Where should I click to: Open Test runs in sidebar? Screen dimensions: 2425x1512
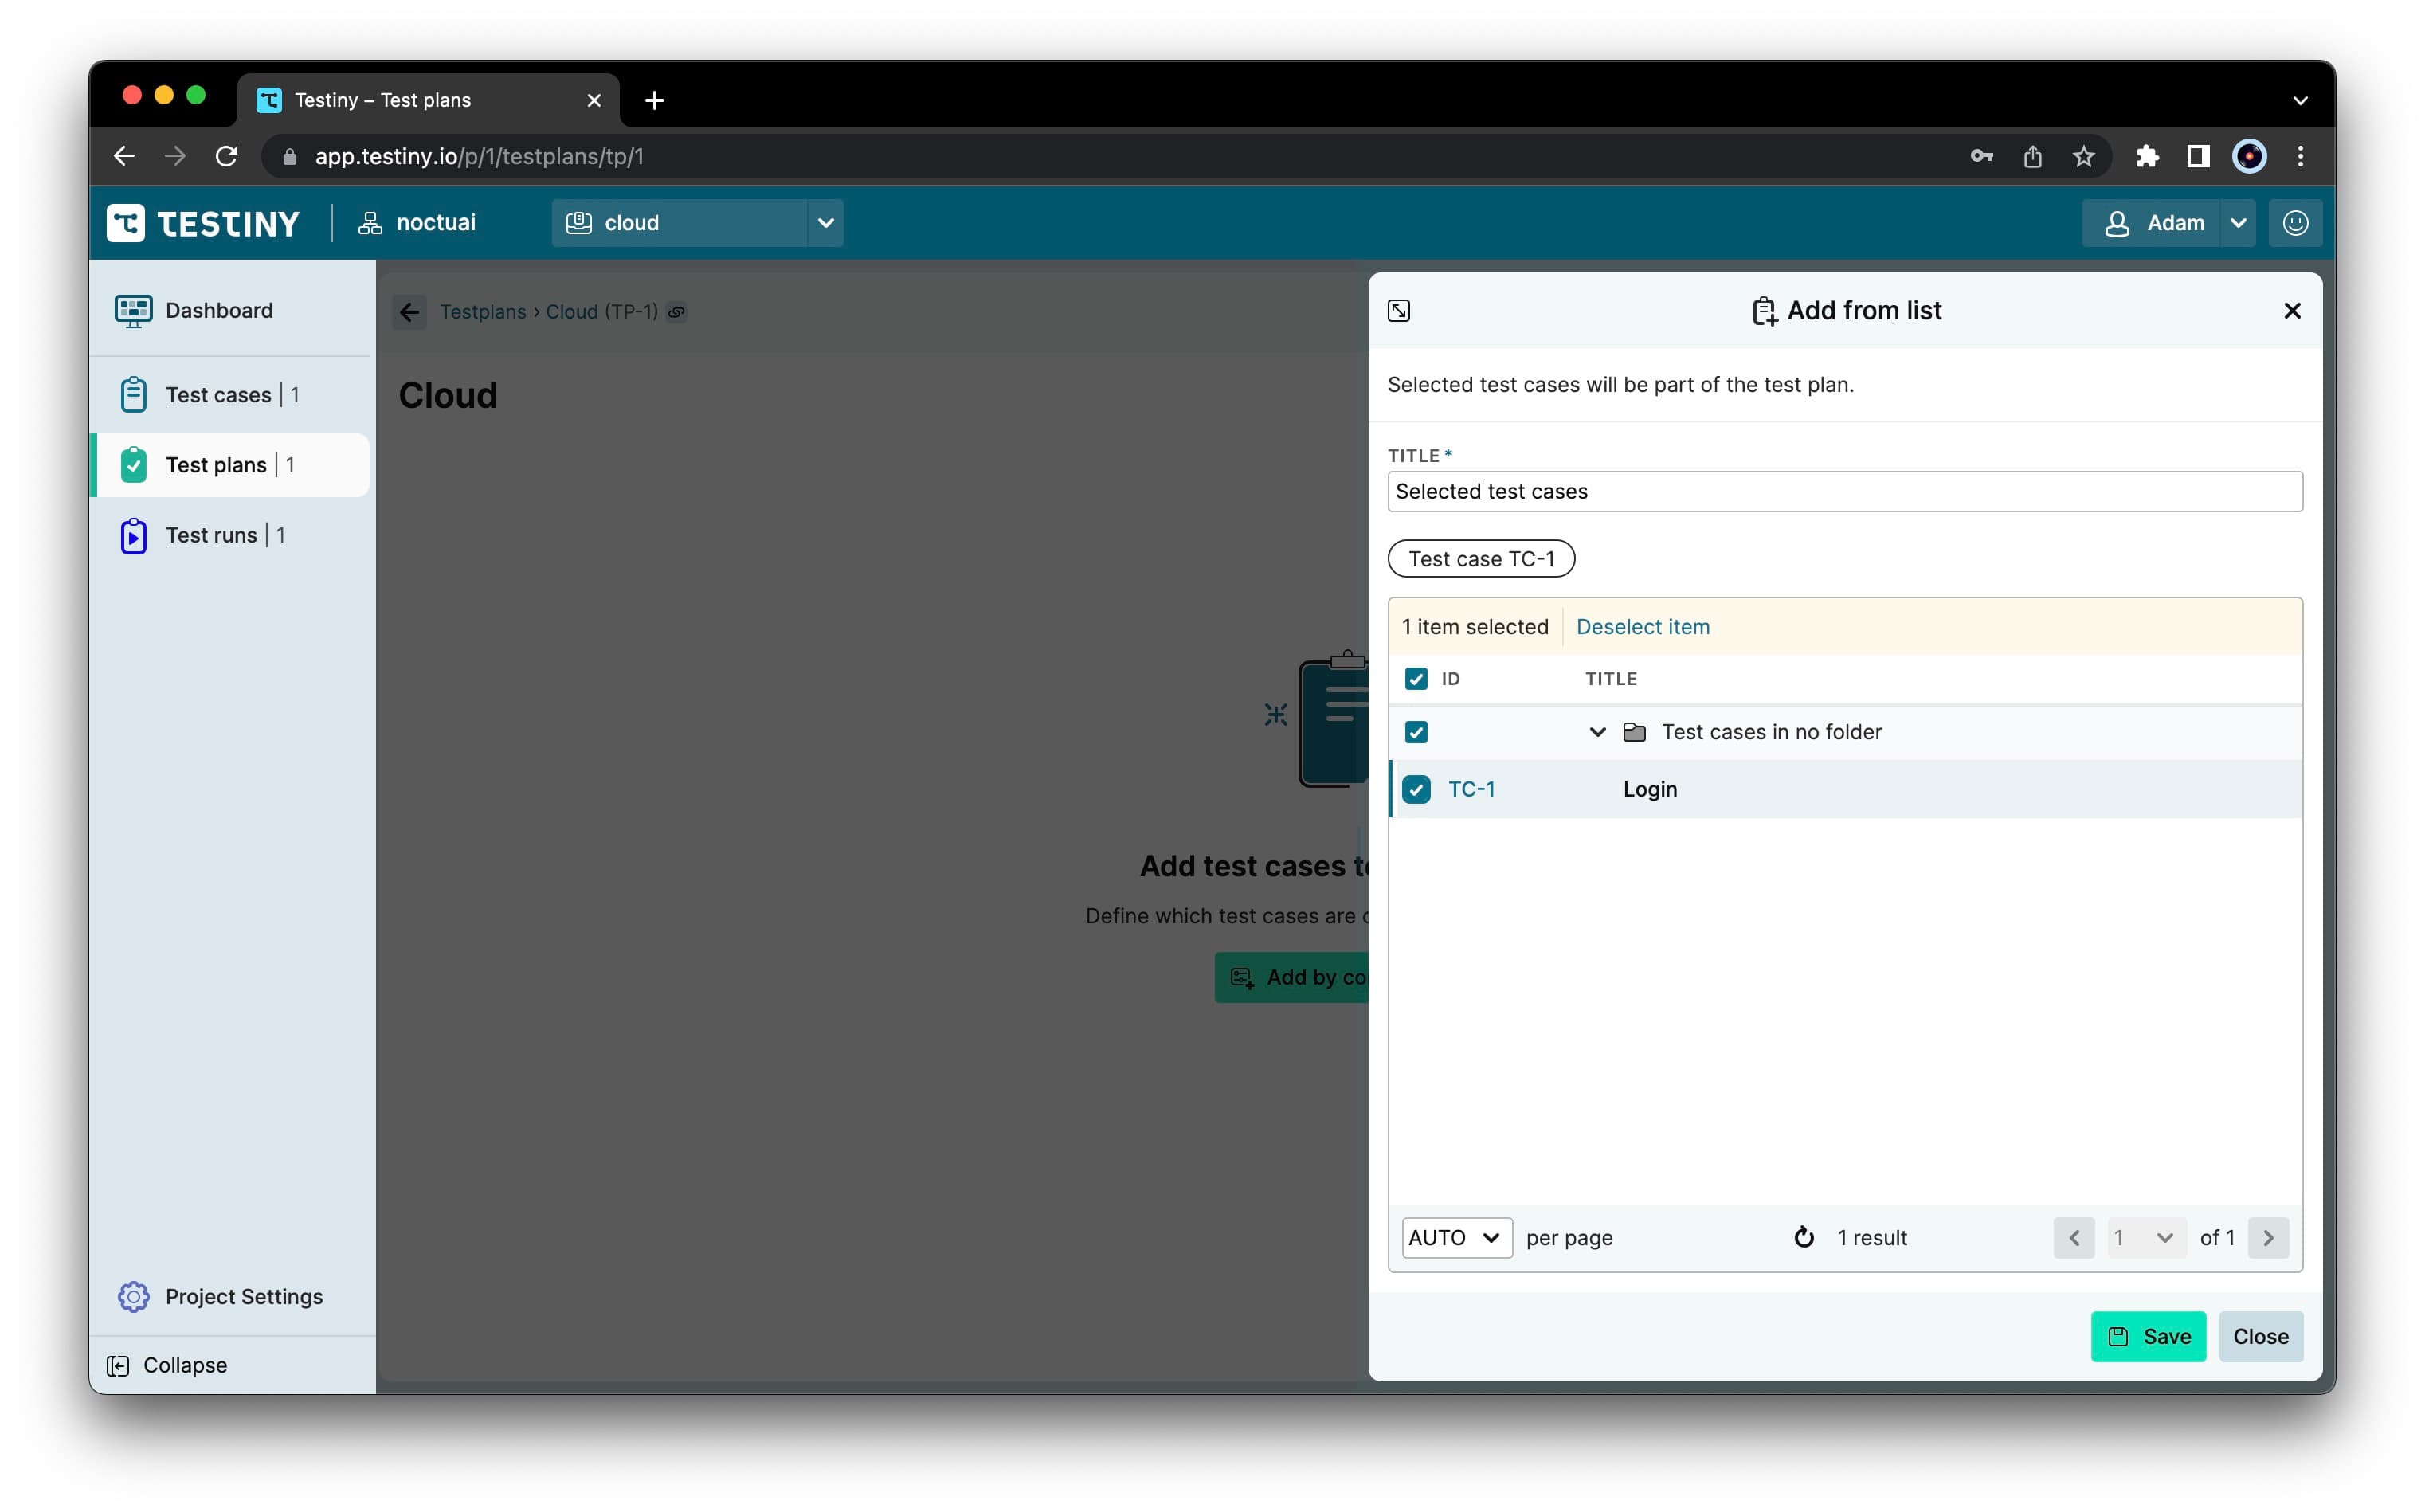pyautogui.click(x=211, y=535)
